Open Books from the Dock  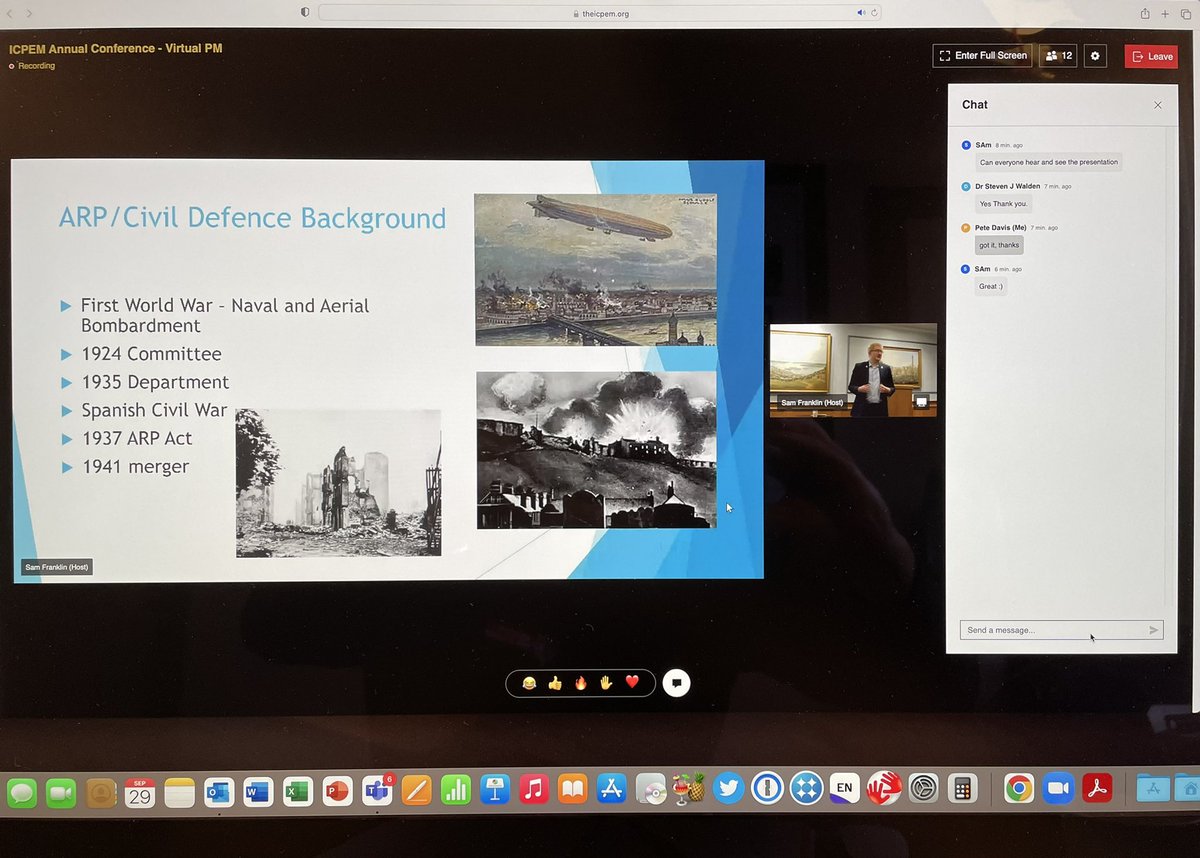[x=572, y=790]
